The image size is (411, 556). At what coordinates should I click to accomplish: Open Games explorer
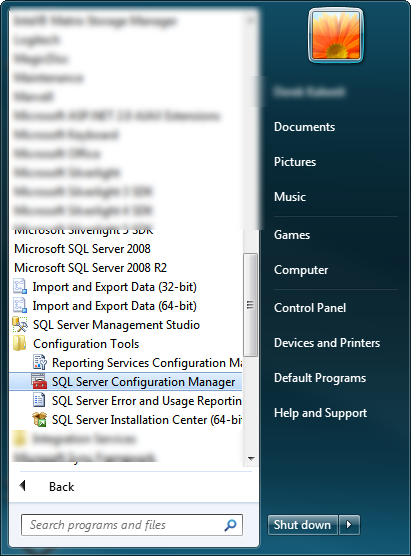click(x=292, y=235)
